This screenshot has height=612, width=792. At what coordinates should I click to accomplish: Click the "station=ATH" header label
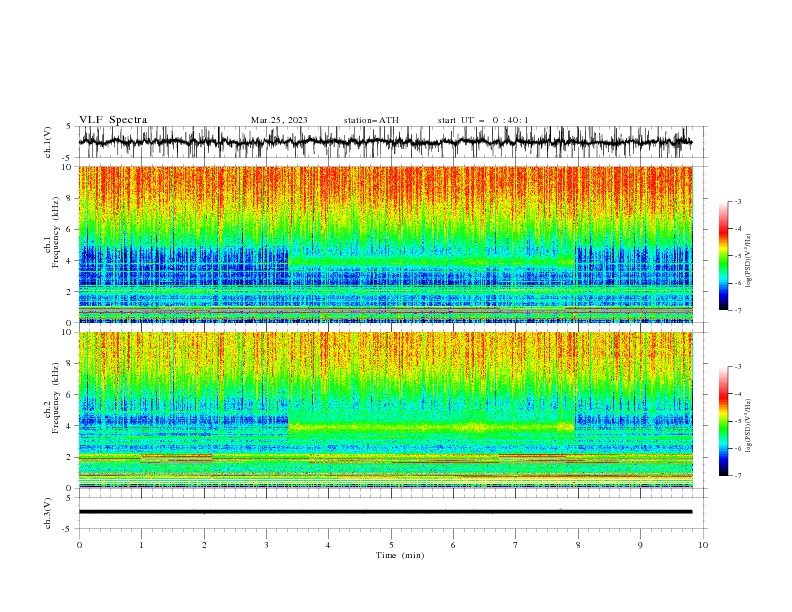pos(371,120)
